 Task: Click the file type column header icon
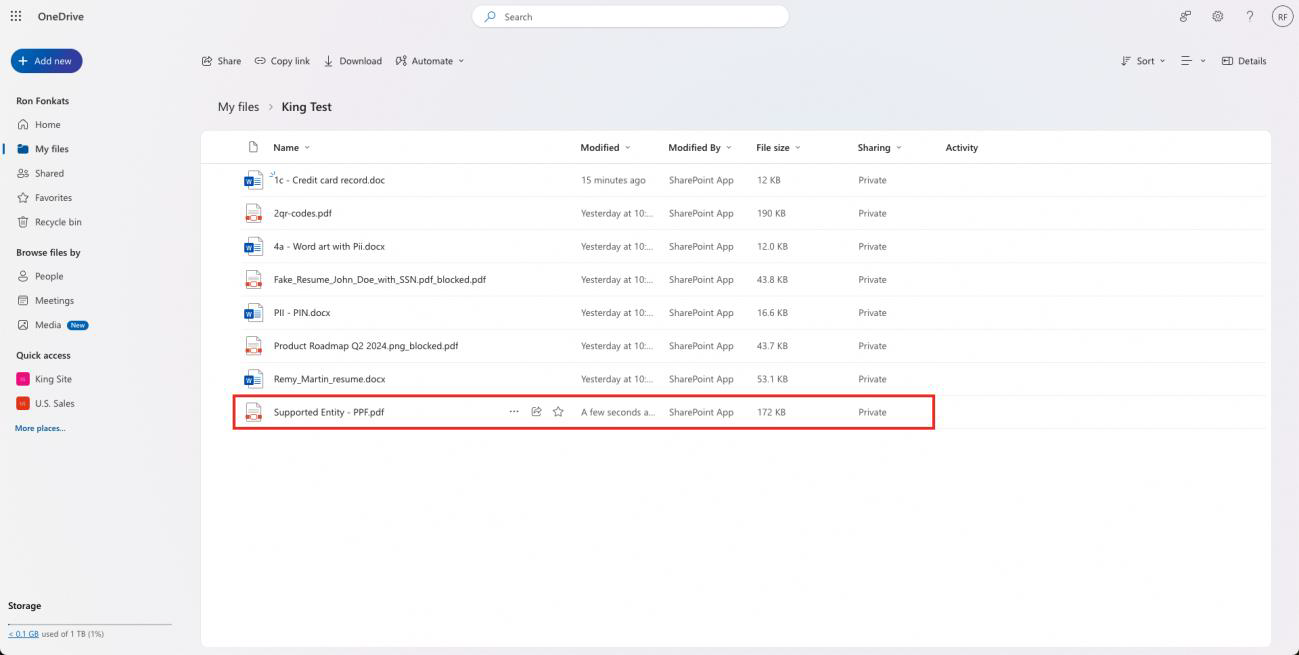[x=253, y=147]
